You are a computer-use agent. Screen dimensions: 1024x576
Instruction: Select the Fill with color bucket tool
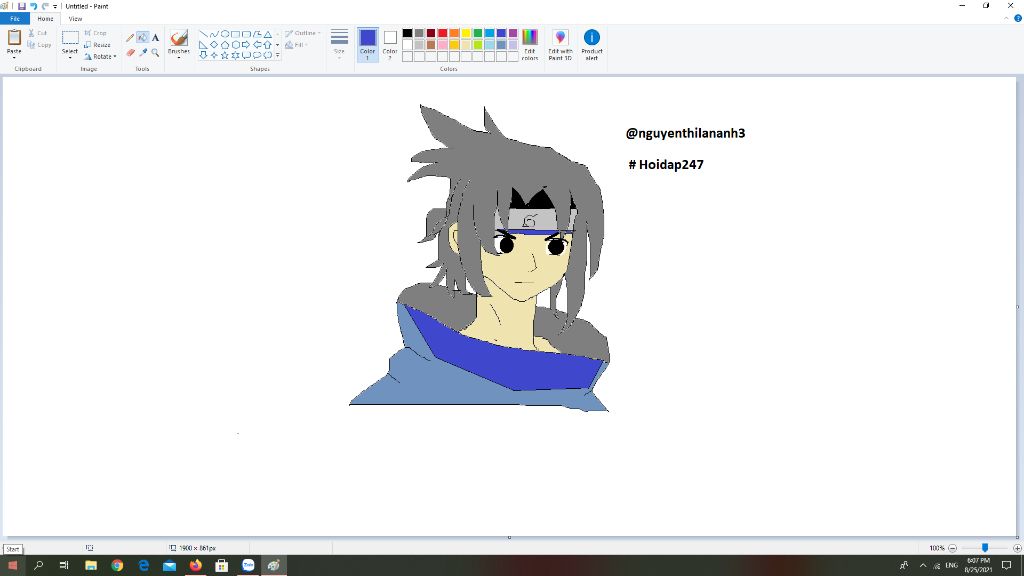(x=142, y=38)
